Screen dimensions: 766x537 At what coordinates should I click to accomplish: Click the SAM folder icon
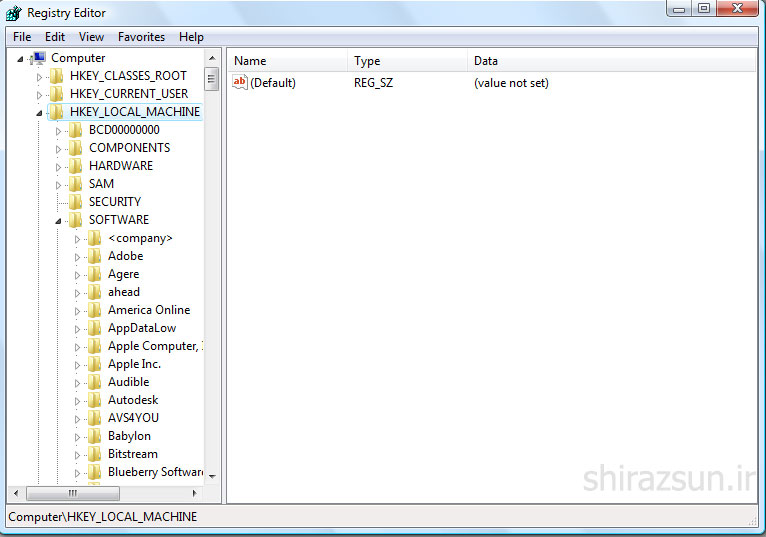76,184
